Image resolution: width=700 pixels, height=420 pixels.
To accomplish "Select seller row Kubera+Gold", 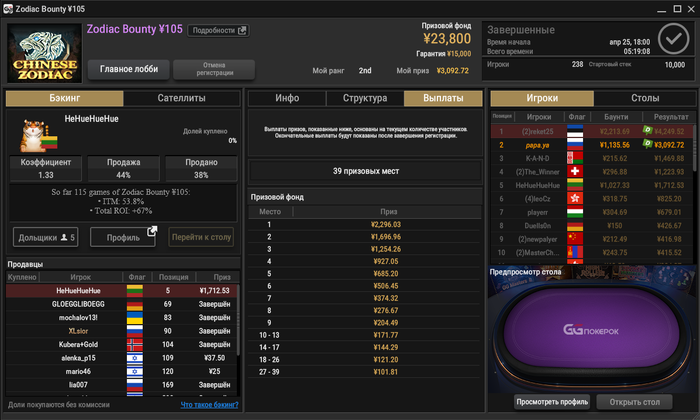I will click(121, 344).
